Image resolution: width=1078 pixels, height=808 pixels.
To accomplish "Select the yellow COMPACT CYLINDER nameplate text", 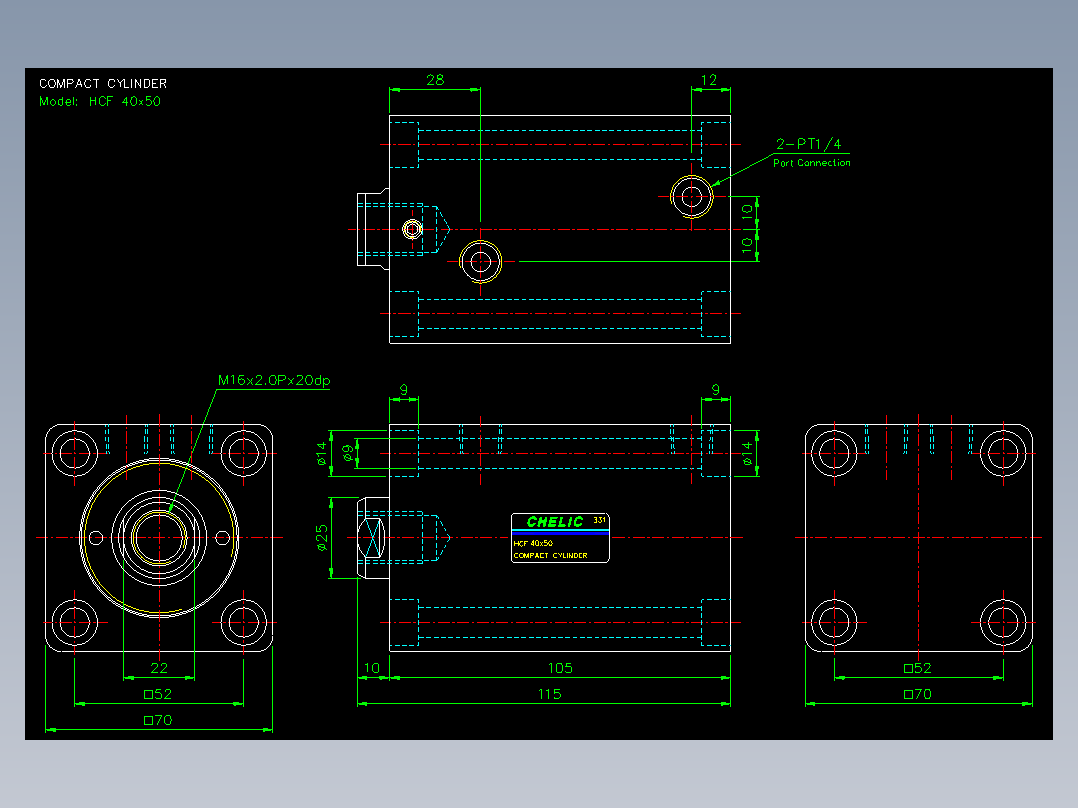I will tap(551, 556).
